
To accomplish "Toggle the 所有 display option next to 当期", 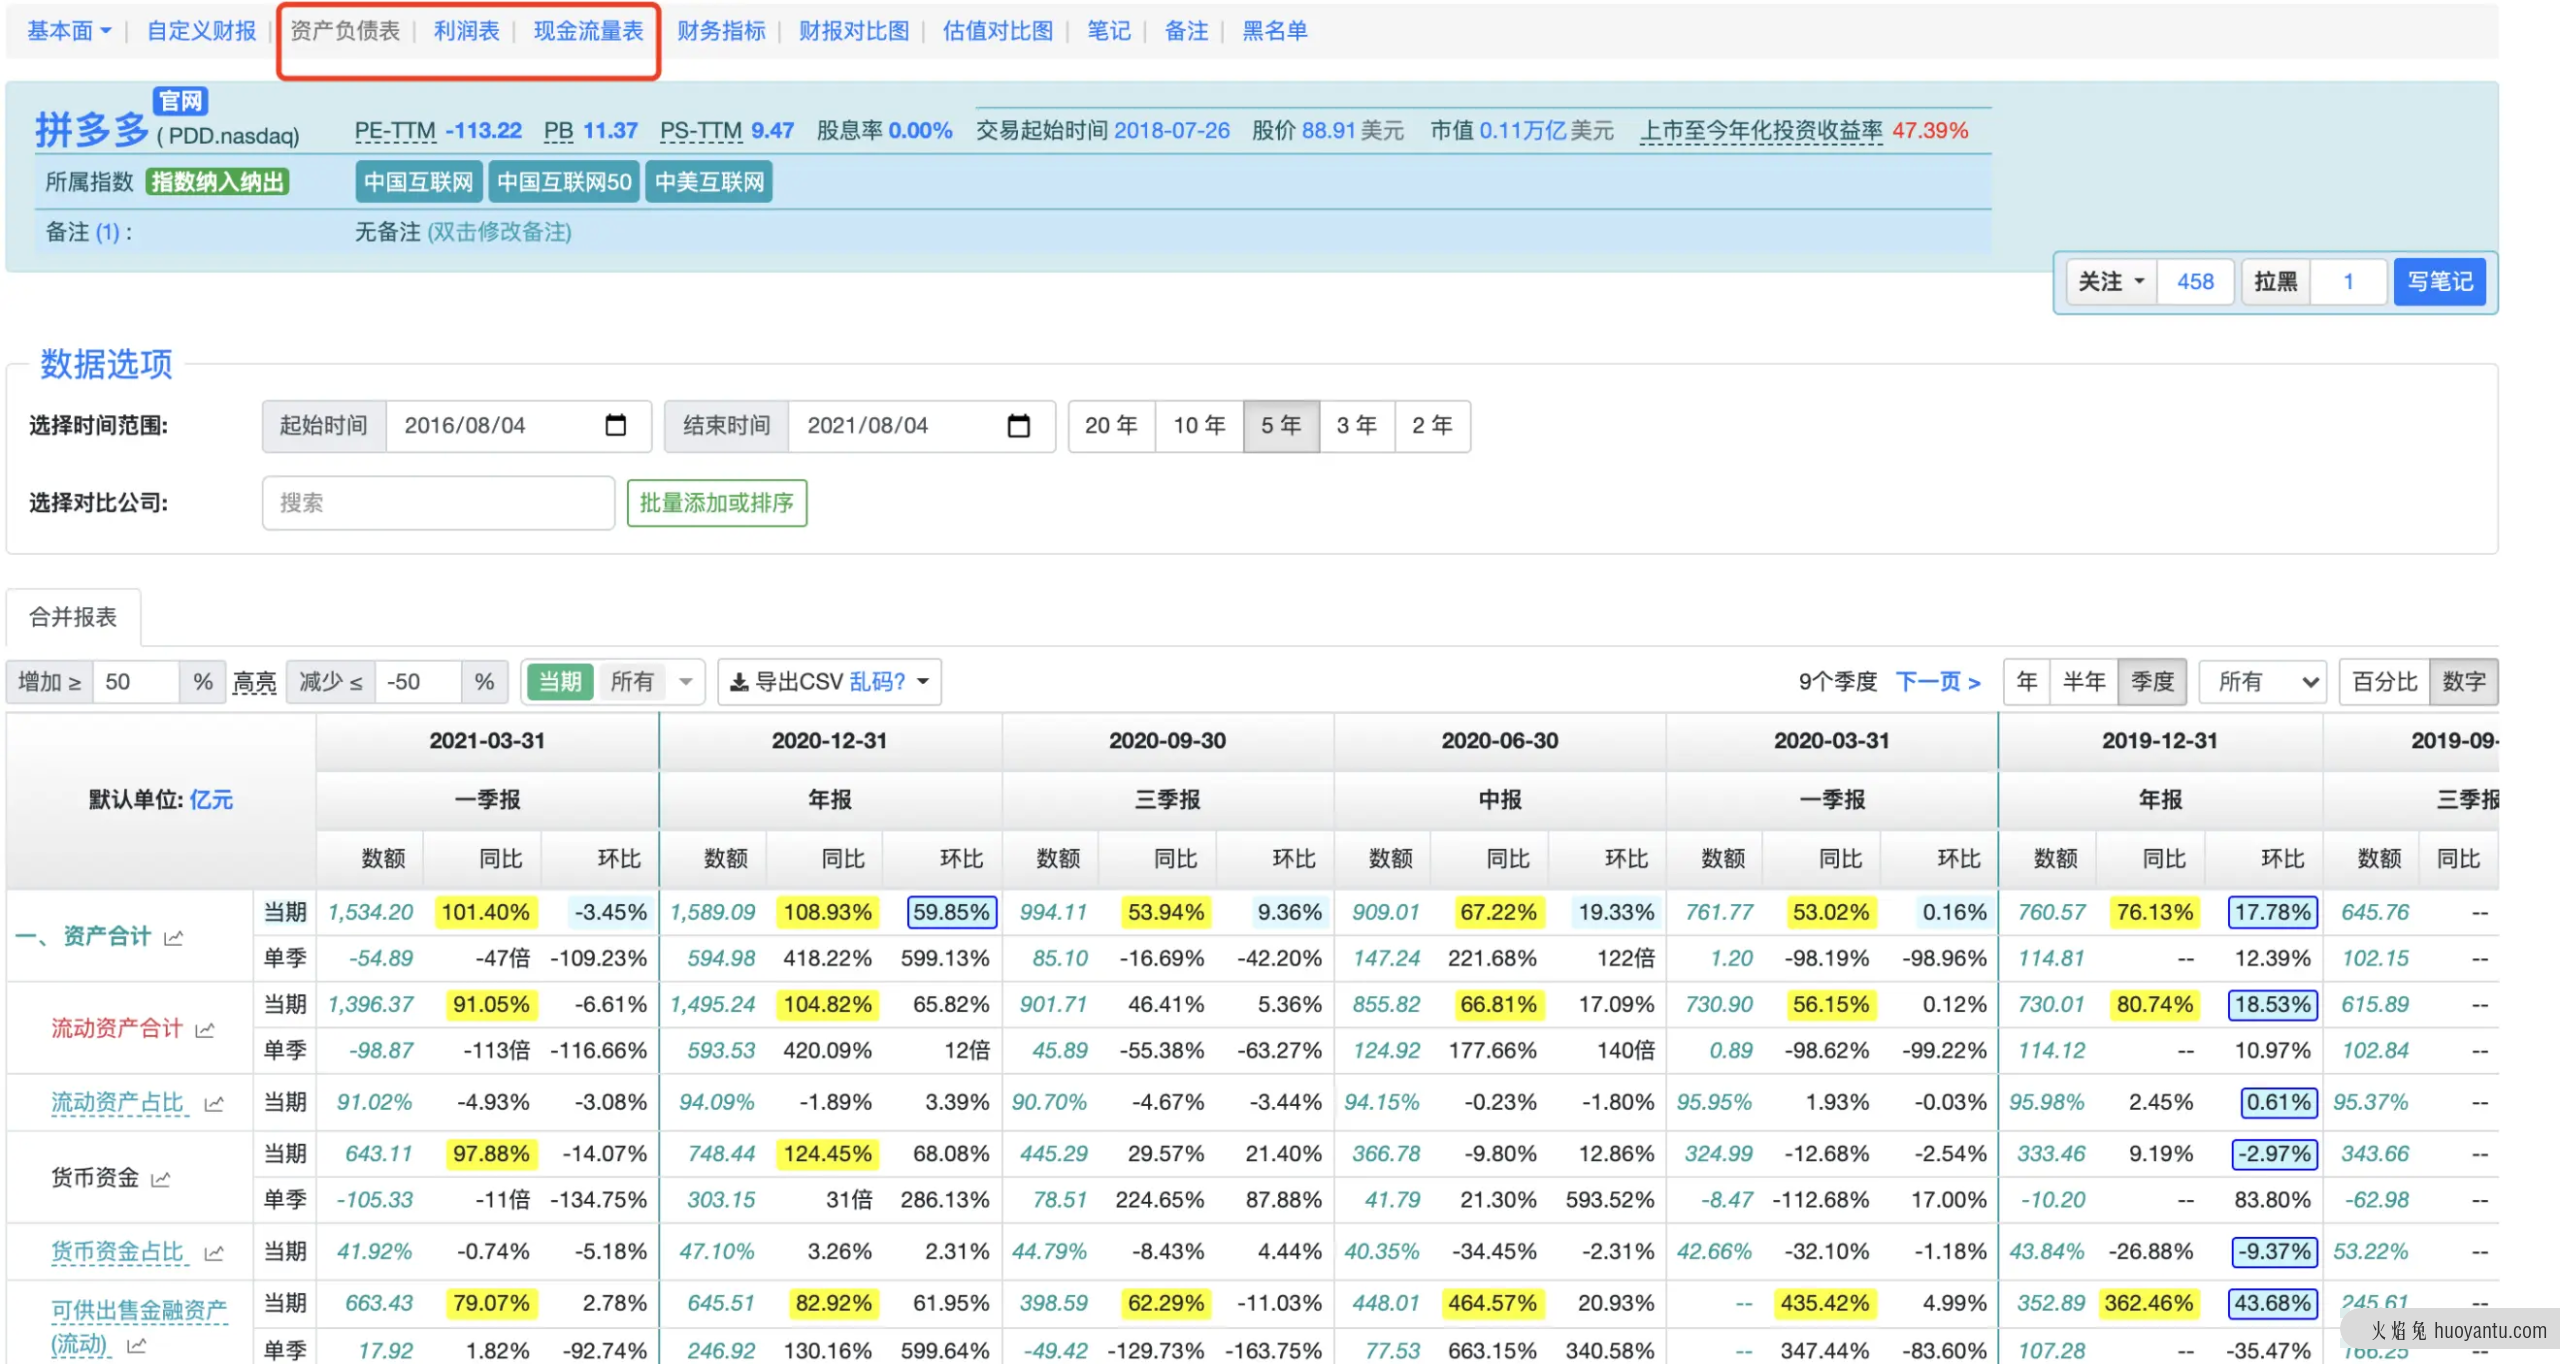I will pyautogui.click(x=632, y=682).
